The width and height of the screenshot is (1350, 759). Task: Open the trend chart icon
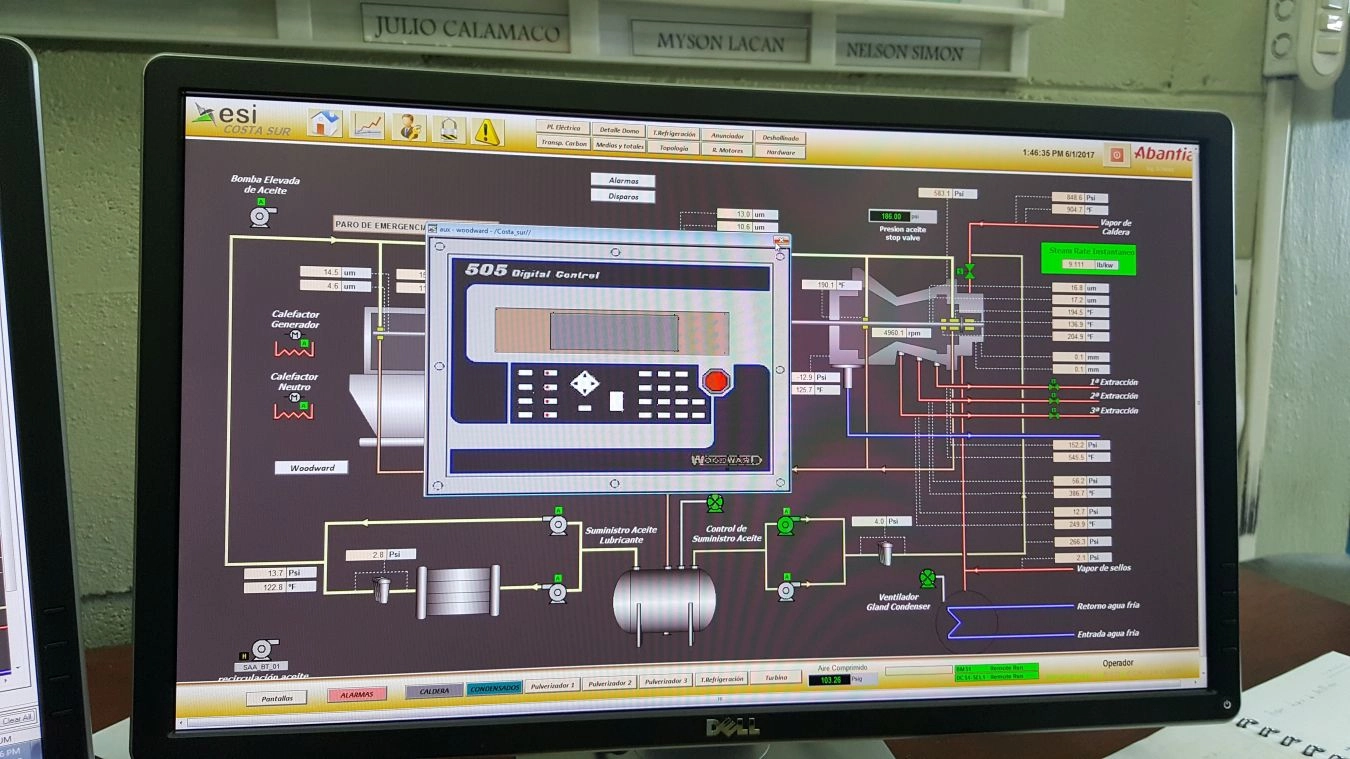coord(369,125)
